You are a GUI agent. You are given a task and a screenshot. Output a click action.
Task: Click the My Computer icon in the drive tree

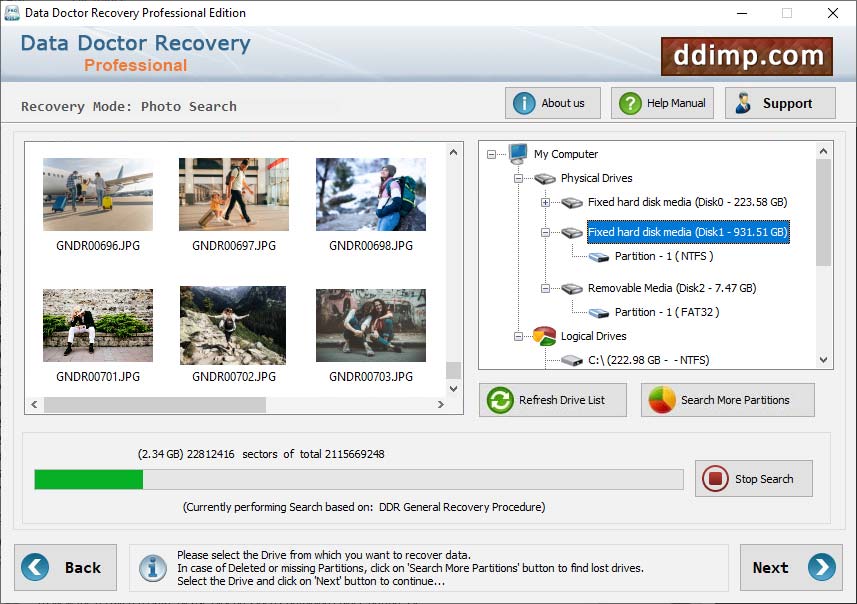(517, 154)
